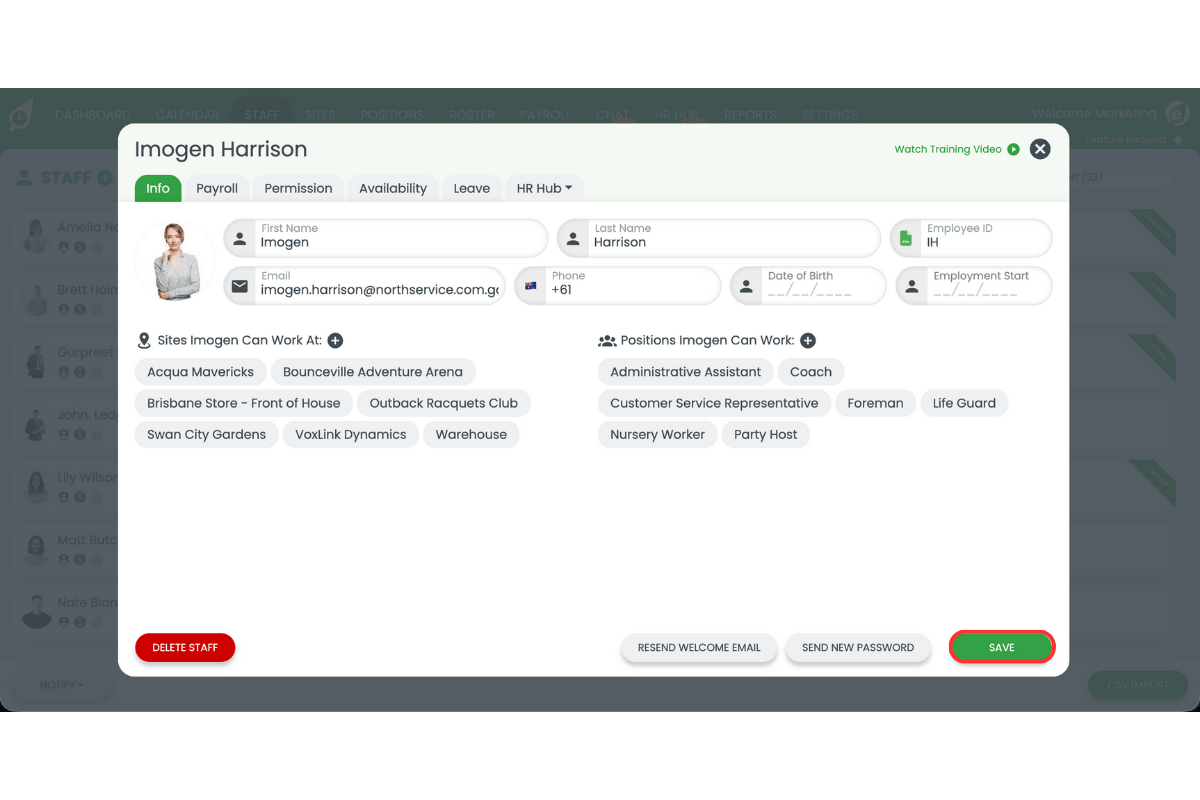This screenshot has height=800, width=1200.
Task: Toggle the Coach position tag
Action: [811, 371]
